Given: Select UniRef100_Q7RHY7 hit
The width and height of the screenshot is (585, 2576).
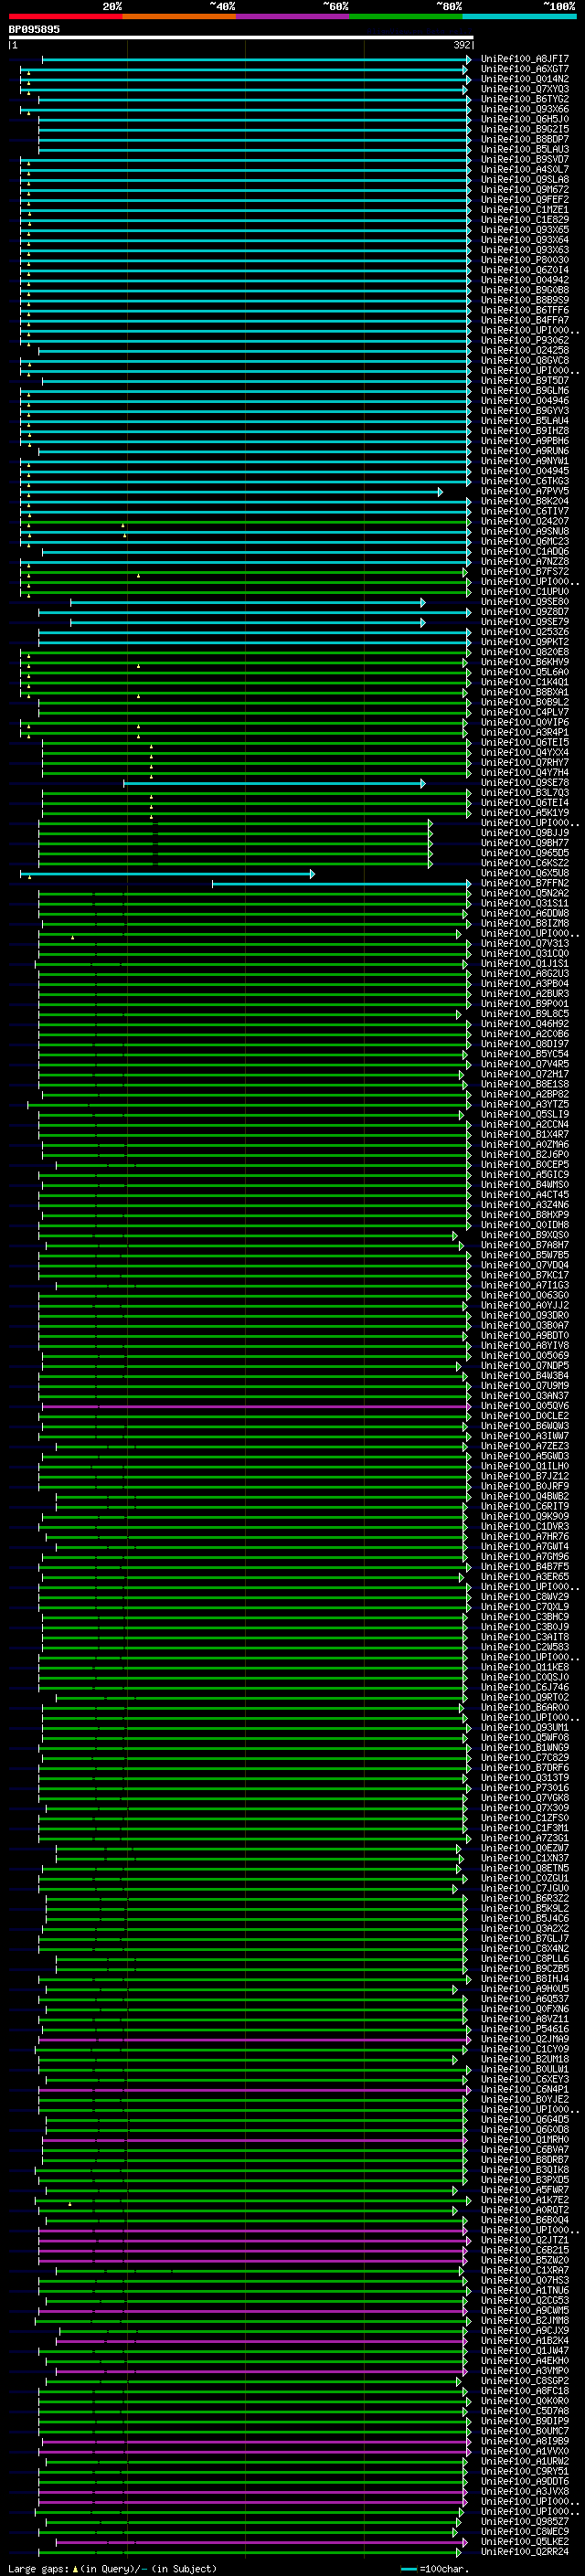Looking at the screenshot, I should point(525,762).
